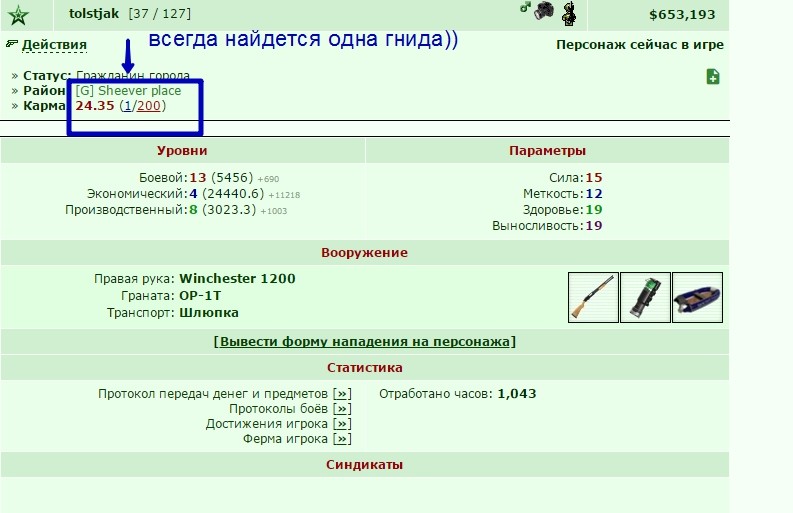This screenshot has height=513, width=793.
Task: Open the Winchester shotgun thumbnail
Action: pyautogui.click(x=593, y=297)
